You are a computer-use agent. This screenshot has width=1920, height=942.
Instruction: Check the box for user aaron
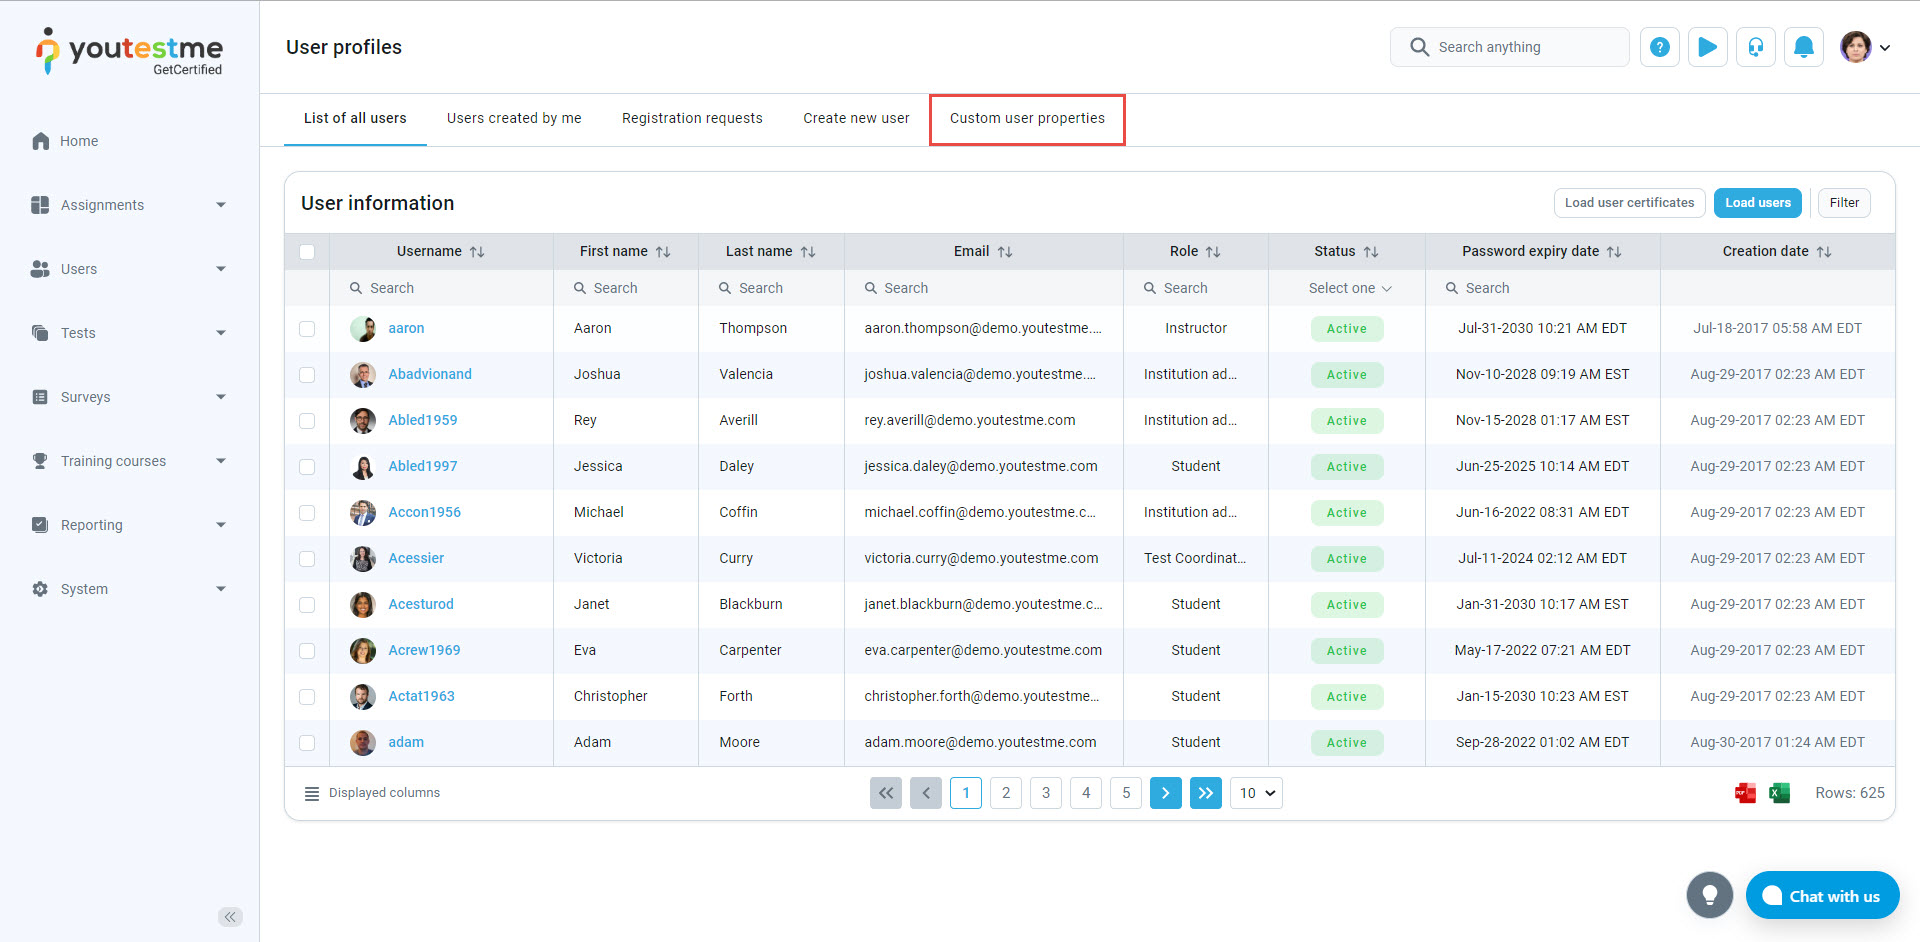307,329
